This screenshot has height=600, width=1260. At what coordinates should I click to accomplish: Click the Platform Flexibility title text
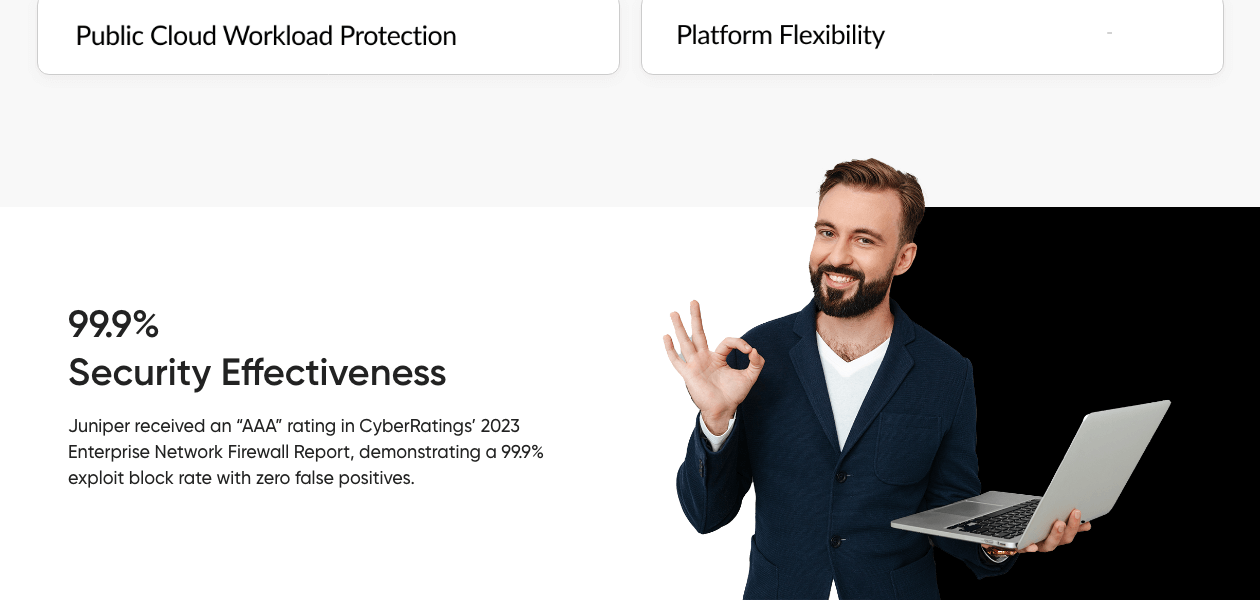(780, 35)
